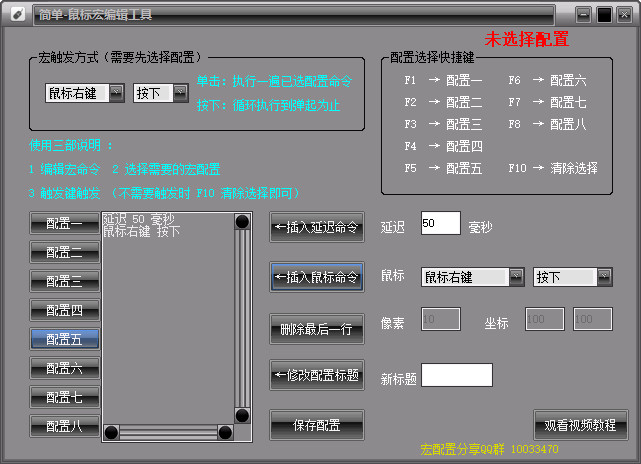The height and width of the screenshot is (464, 641).
Task: Click the 像素 pixel input field
Action: coord(441,319)
